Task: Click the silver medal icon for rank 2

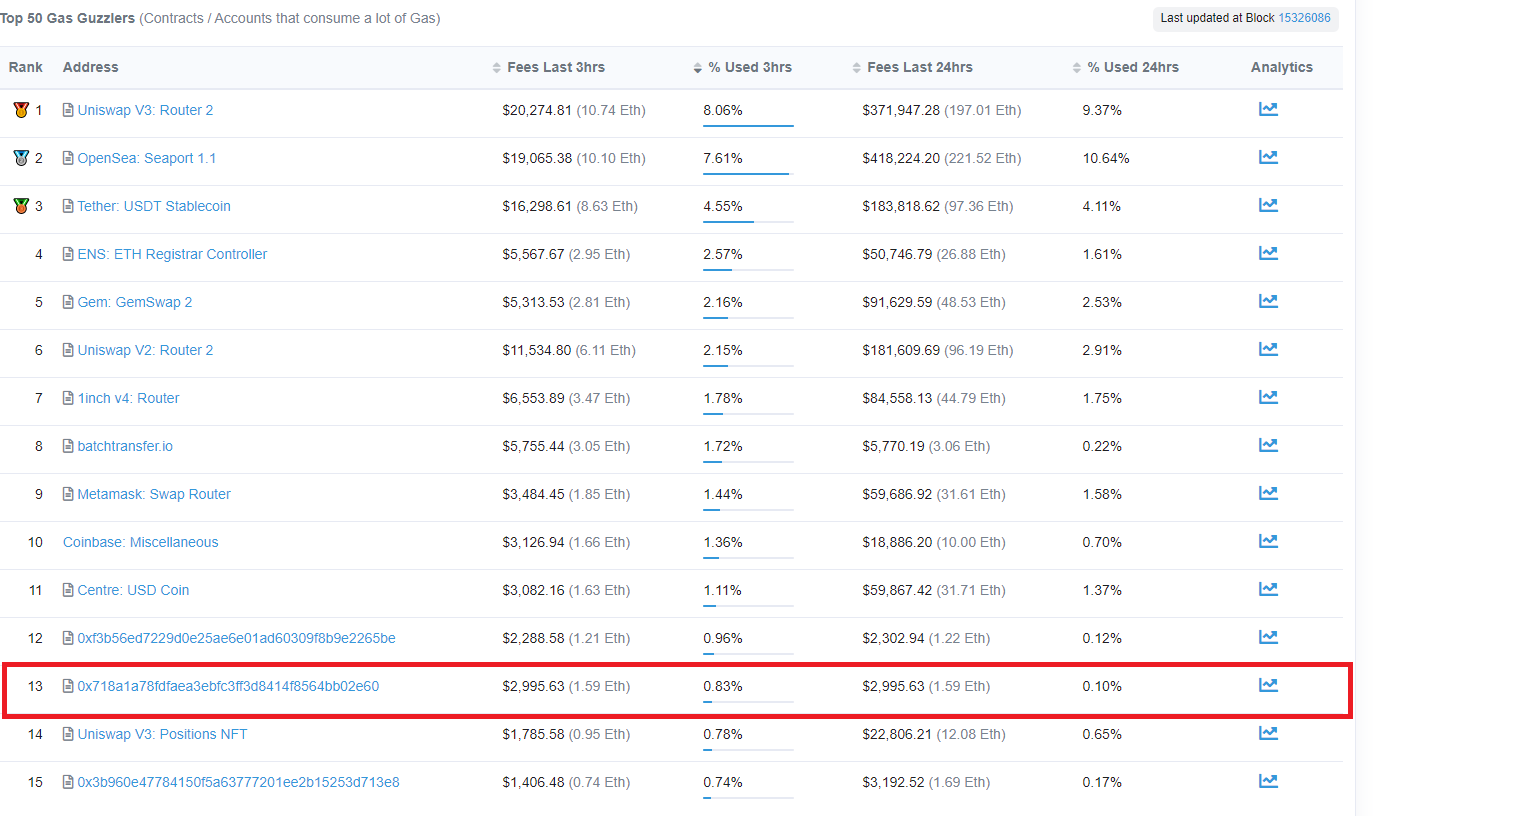Action: pyautogui.click(x=21, y=158)
